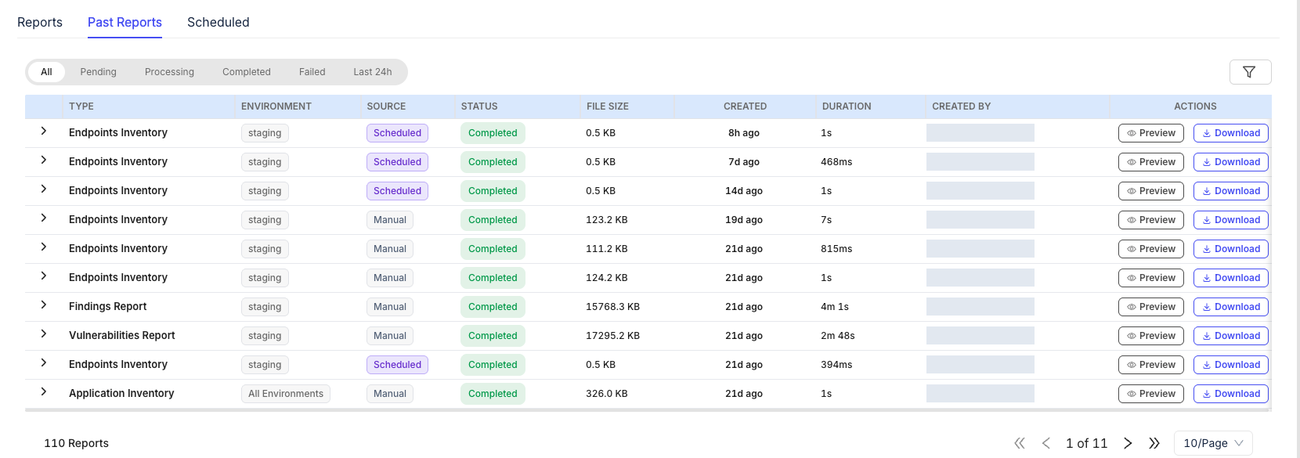Download the 124.2 KB report
Screen dimensions: 1300x458
click(x=1231, y=278)
